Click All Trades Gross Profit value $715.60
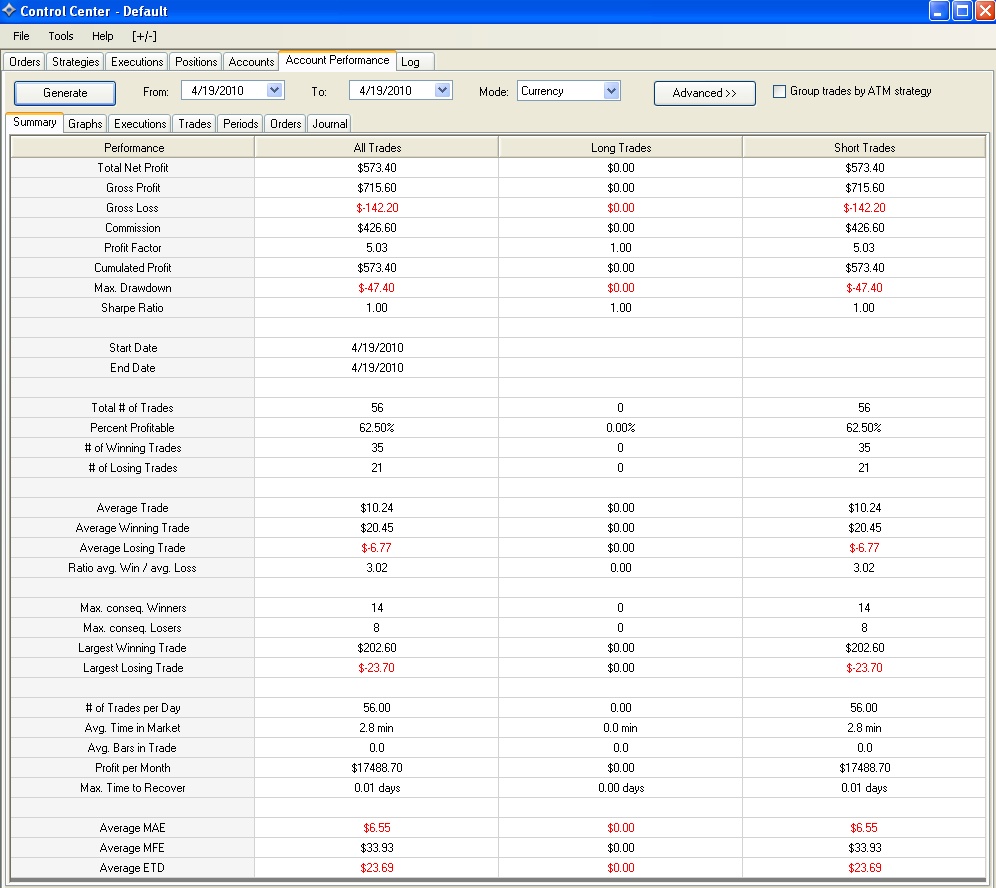 (377, 188)
